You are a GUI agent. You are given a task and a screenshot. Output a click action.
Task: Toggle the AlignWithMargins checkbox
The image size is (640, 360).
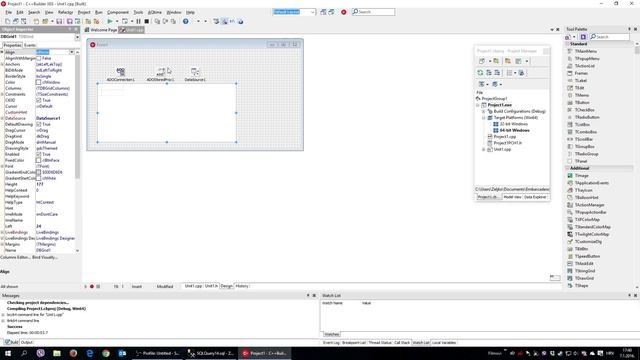39,58
